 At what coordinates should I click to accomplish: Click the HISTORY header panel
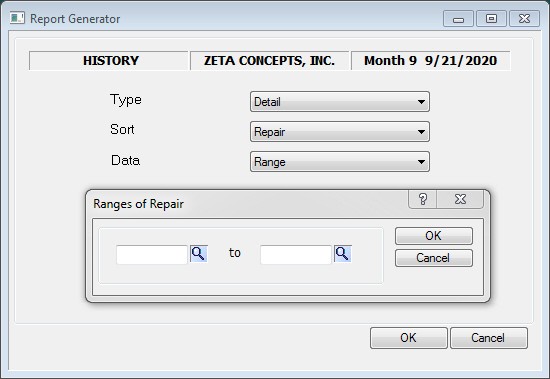point(109,61)
